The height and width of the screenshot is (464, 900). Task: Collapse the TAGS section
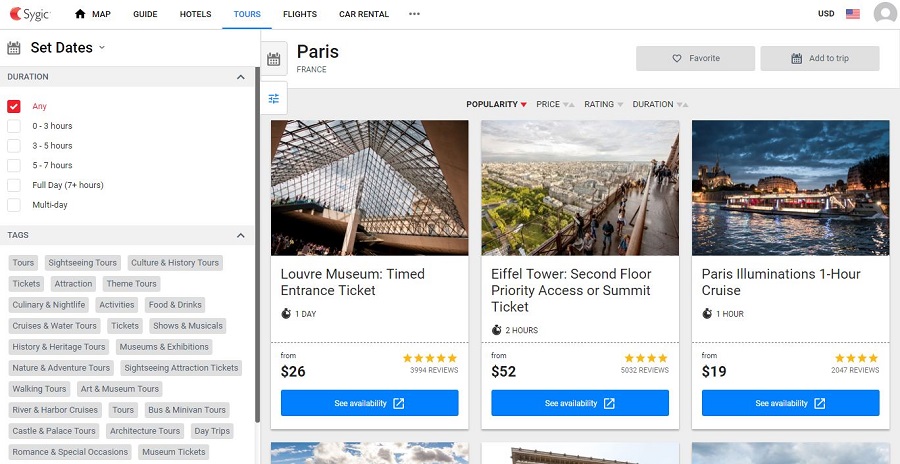pyautogui.click(x=240, y=235)
